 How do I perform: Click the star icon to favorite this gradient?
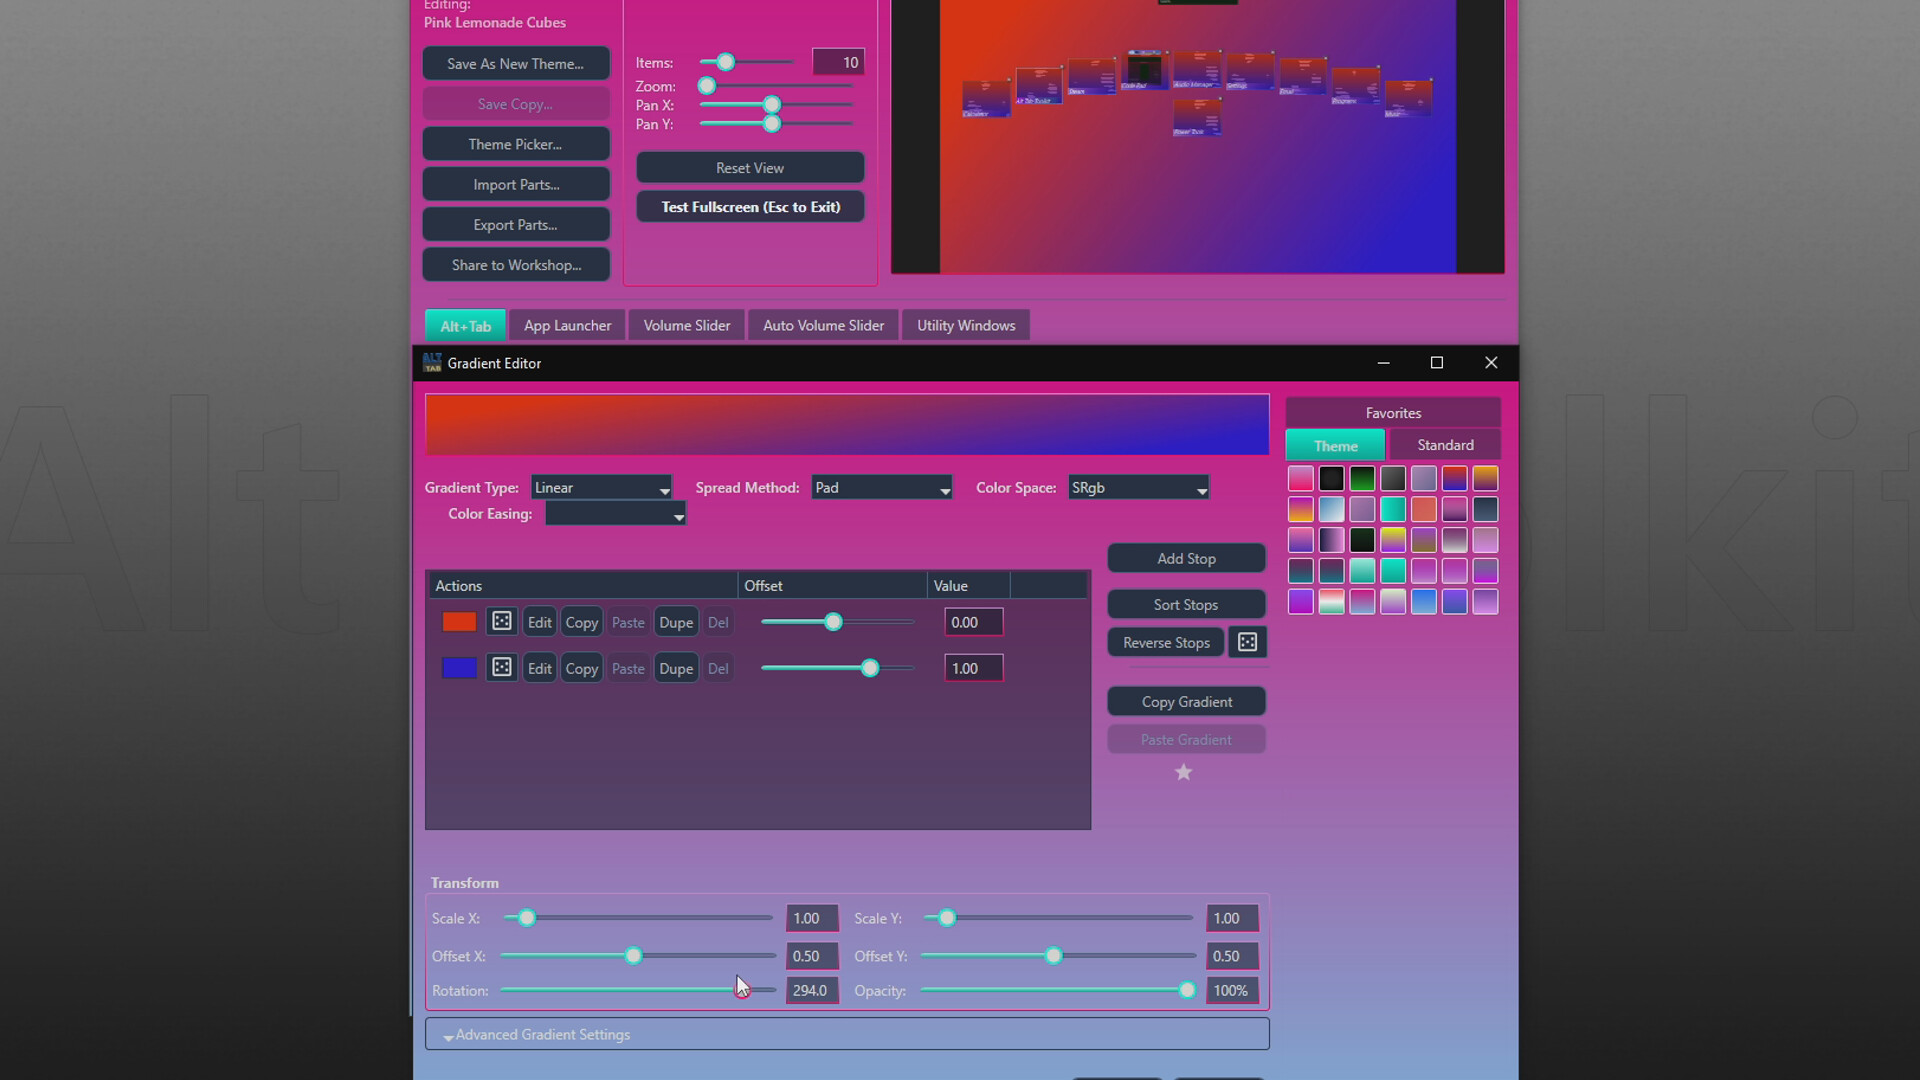1184,772
